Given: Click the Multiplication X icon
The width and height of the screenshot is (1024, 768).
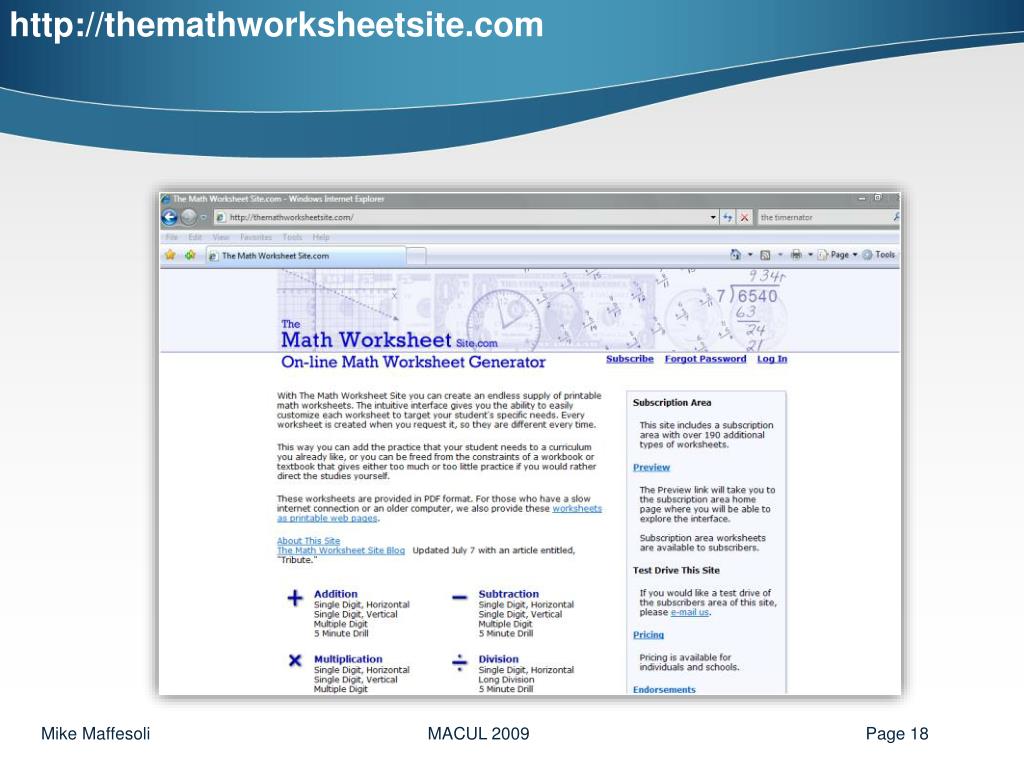Looking at the screenshot, I should pyautogui.click(x=295, y=660).
